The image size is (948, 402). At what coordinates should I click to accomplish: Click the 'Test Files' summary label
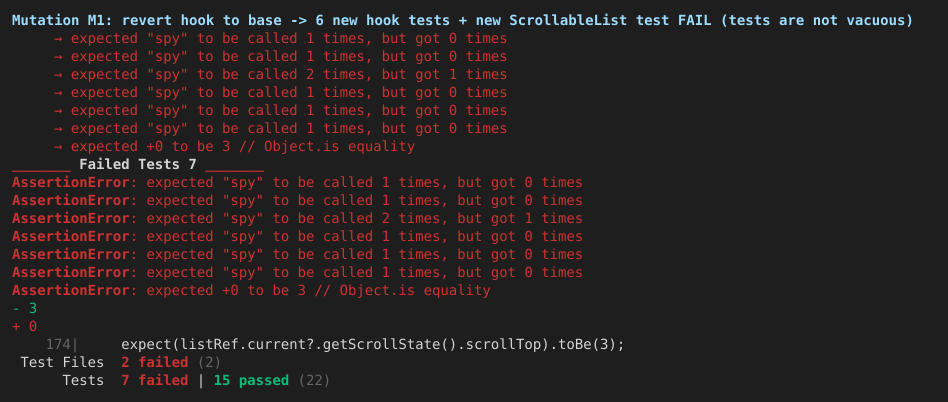coord(62,363)
